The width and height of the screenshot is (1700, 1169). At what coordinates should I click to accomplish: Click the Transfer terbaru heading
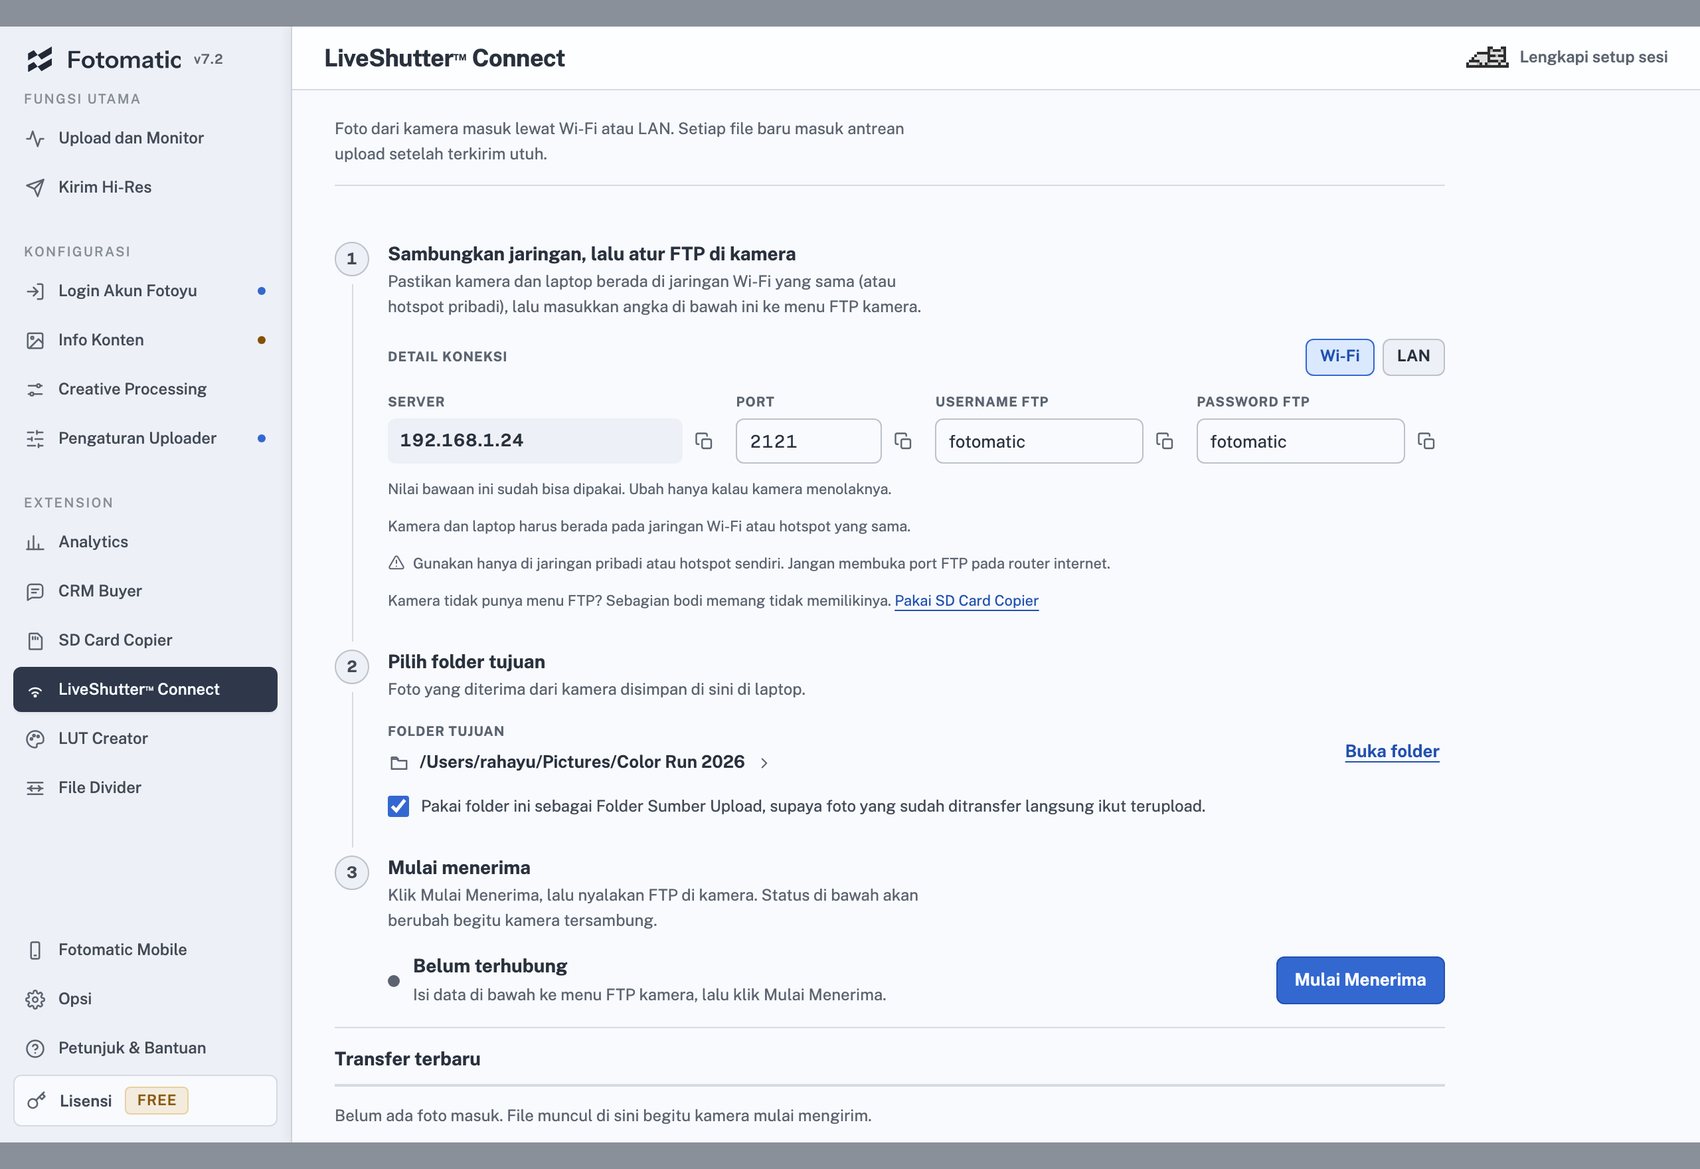407,1059
